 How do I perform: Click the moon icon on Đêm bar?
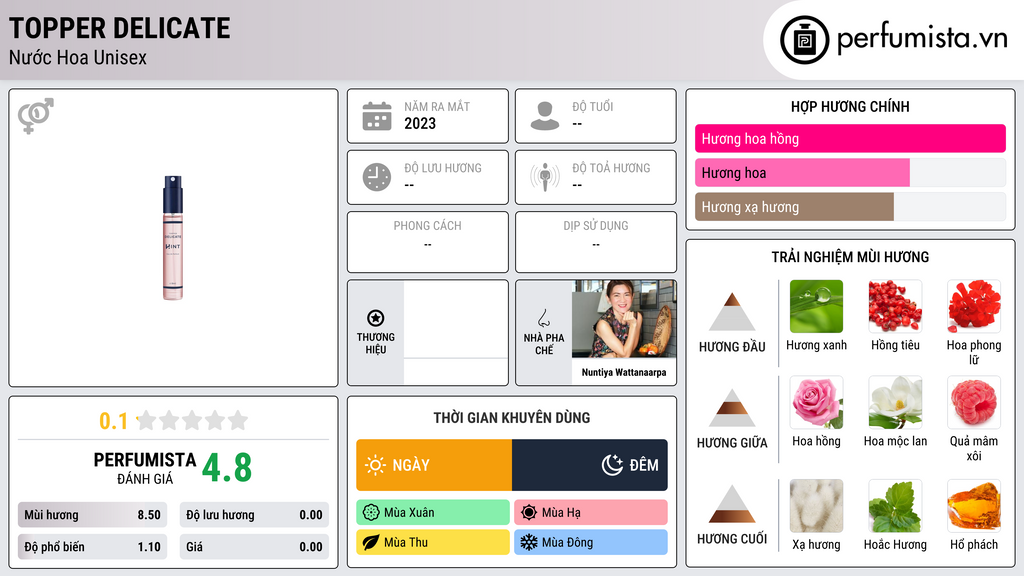coord(612,465)
